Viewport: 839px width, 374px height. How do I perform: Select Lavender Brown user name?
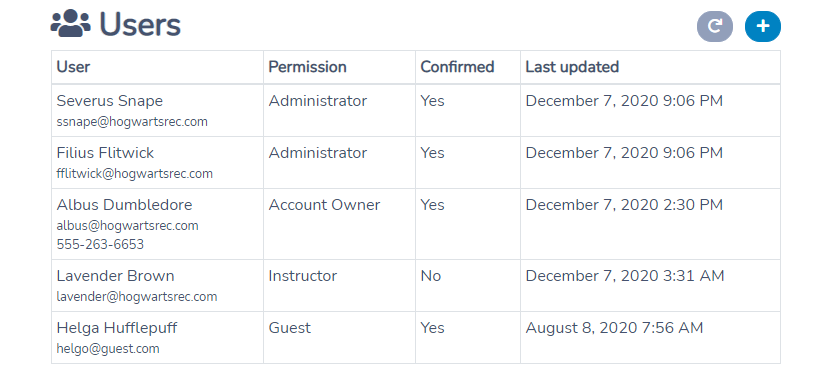[116, 276]
